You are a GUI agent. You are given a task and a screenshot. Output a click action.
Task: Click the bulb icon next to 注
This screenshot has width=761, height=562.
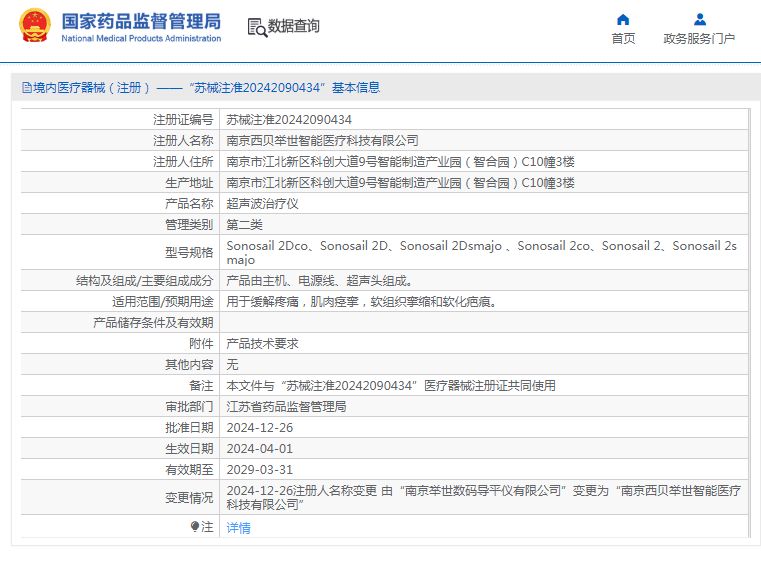click(195, 527)
